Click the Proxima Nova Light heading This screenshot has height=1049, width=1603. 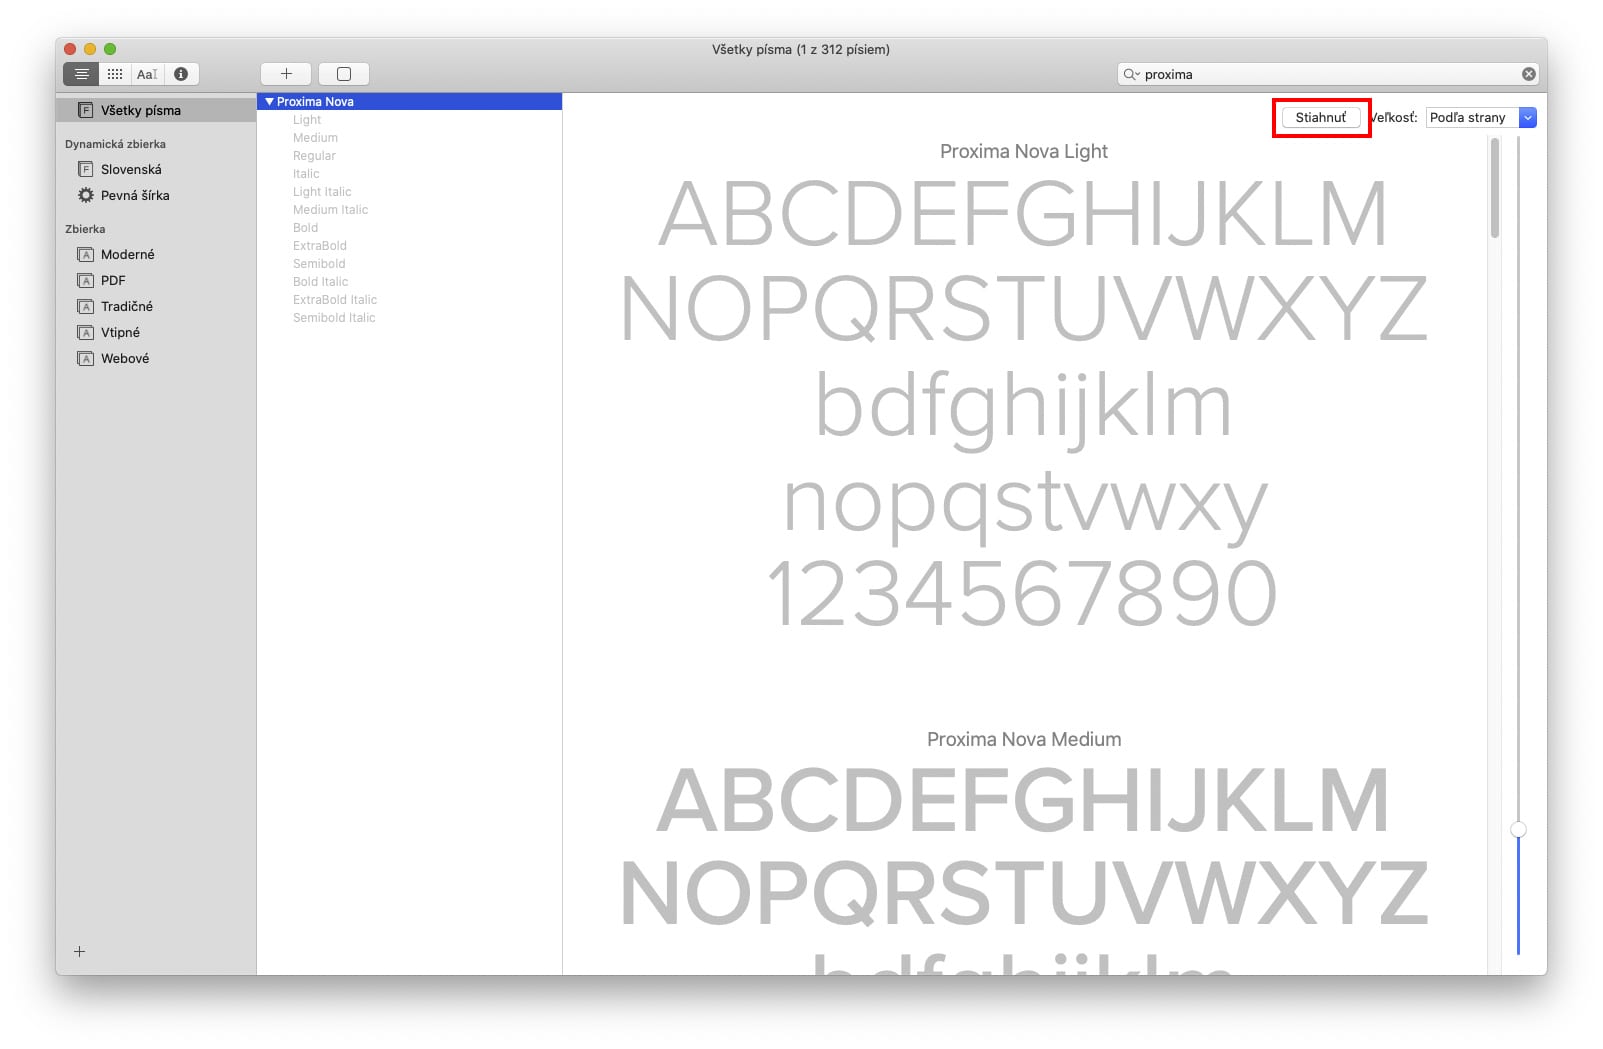1023,151
